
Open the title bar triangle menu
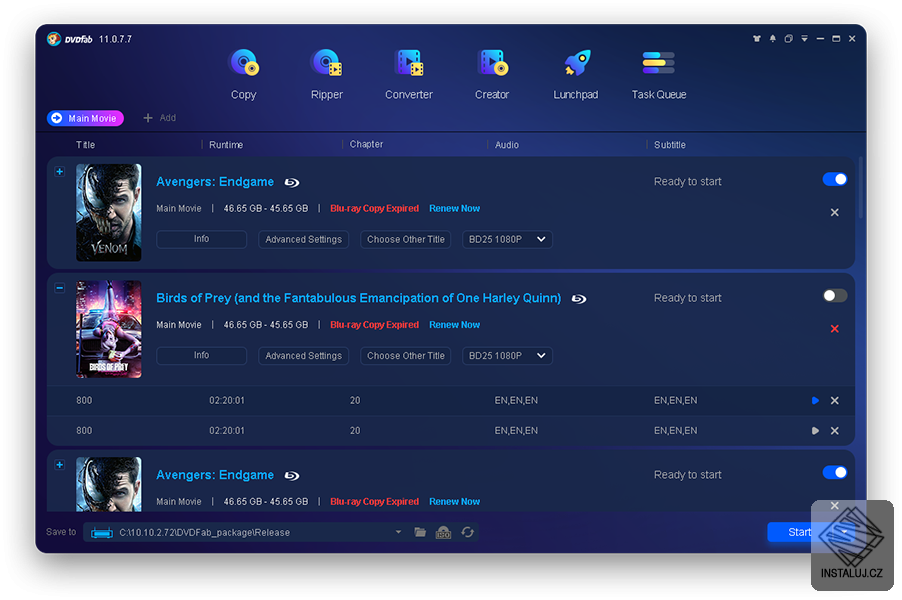pos(804,39)
